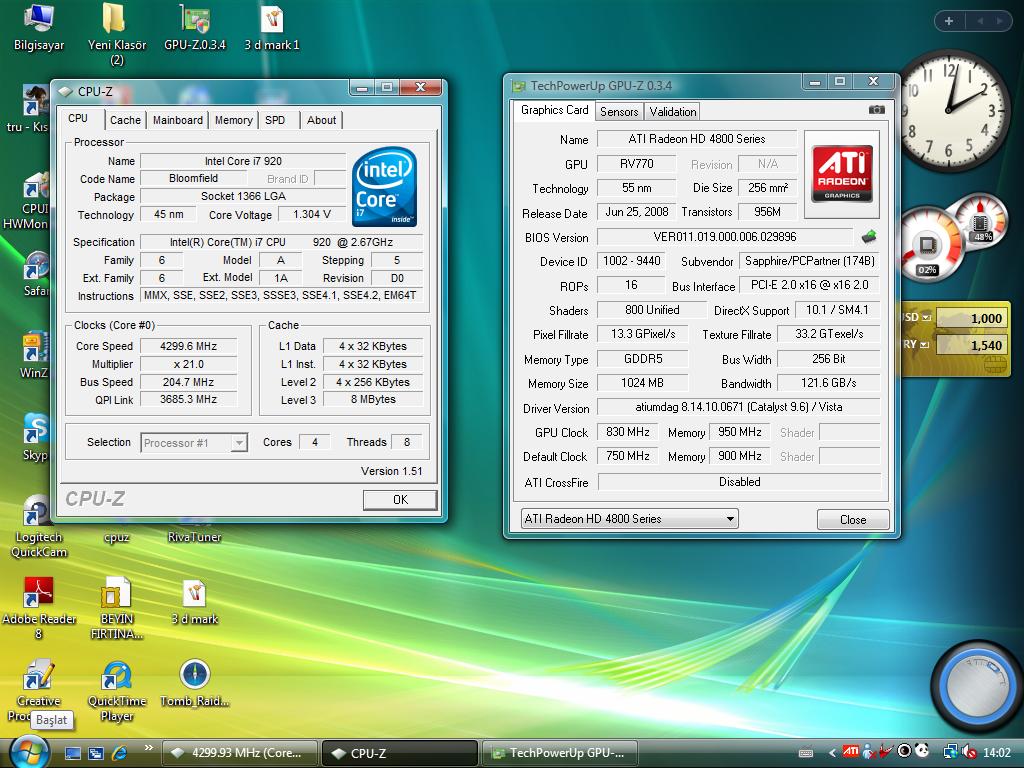The image size is (1024, 768).
Task: Add a gadget with the sidebar plus button
Action: click(949, 21)
